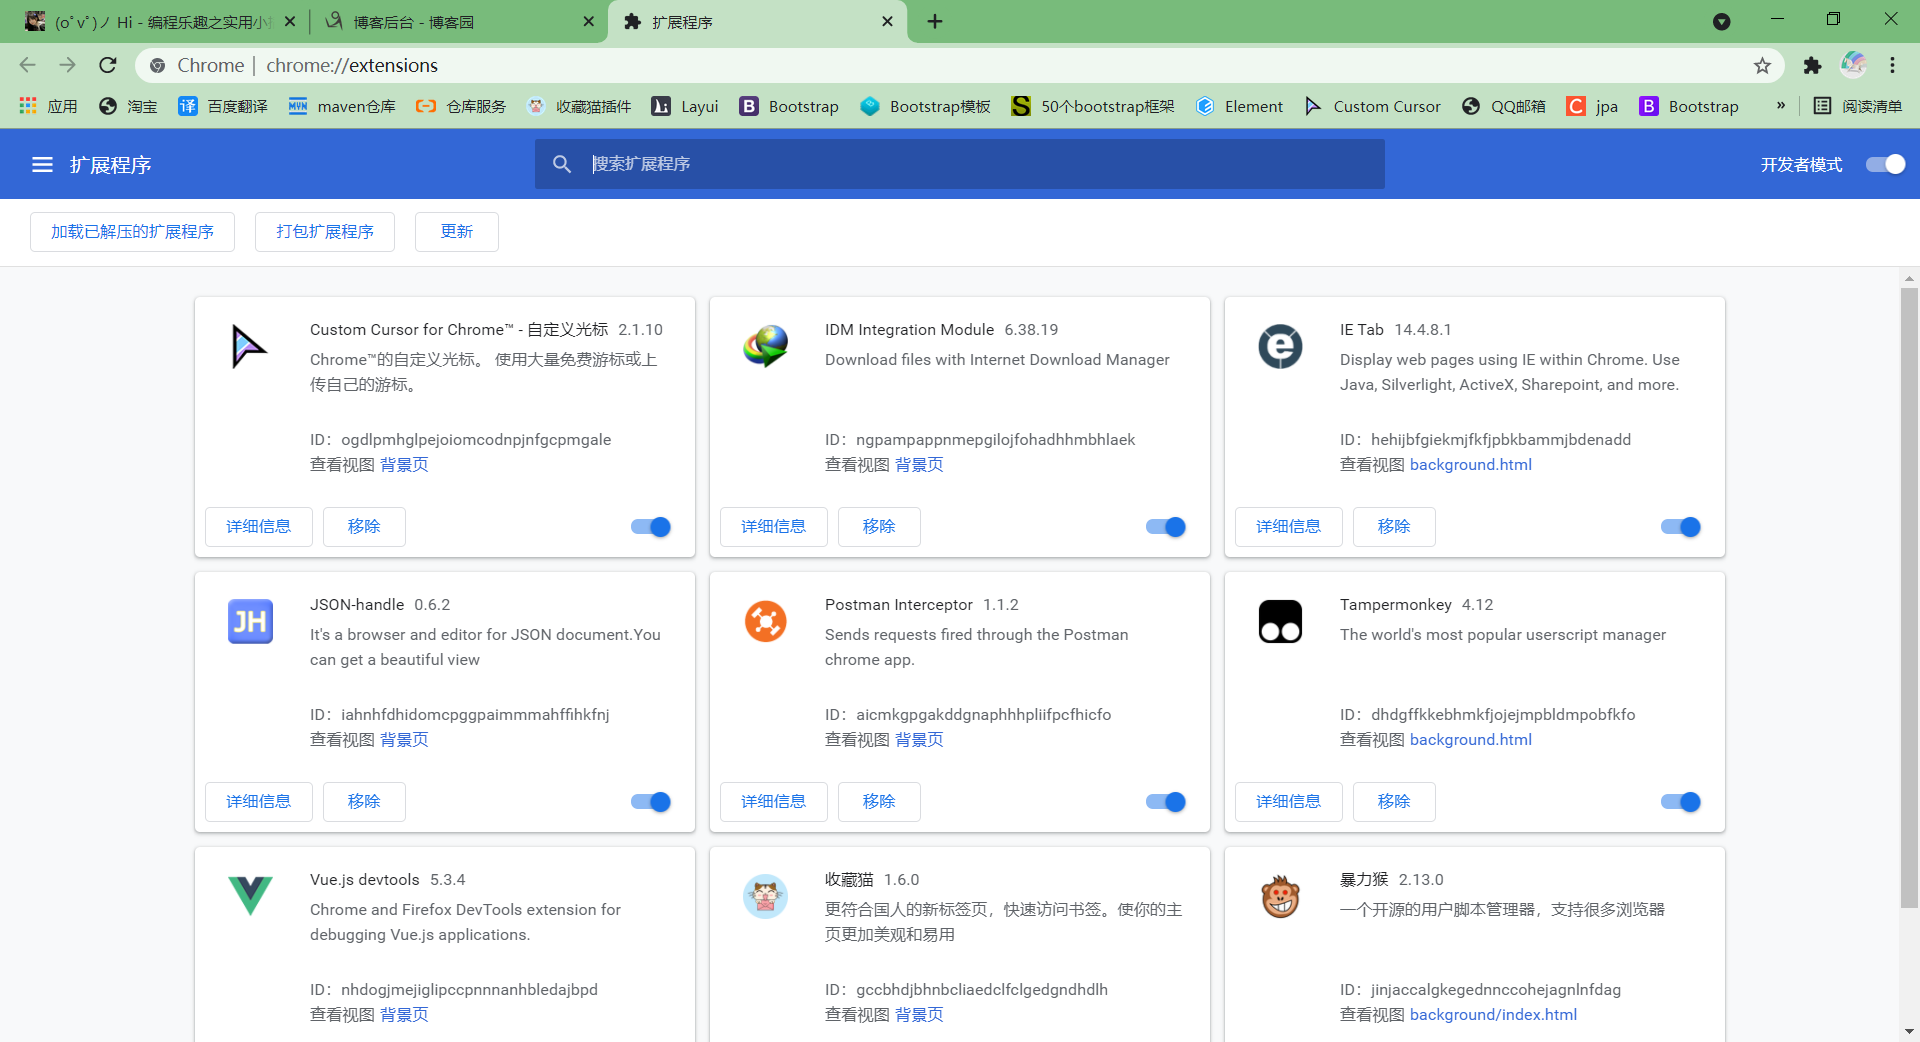Open the 百度翻译 bookmark
This screenshot has width=1920, height=1042.
(x=223, y=106)
